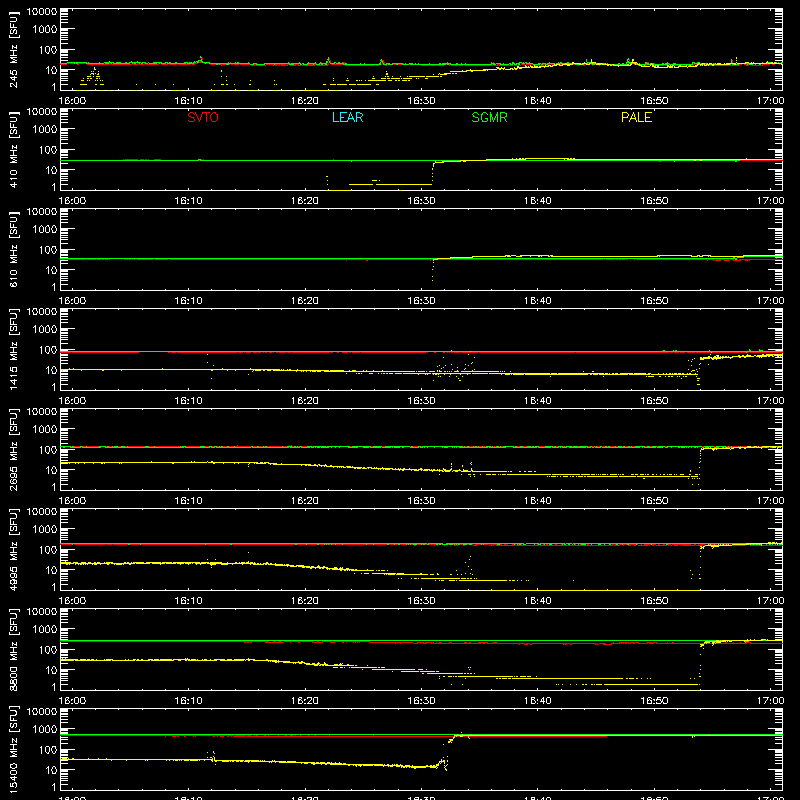Click the 16:00 time tick under 8800 MHz panel

(72, 701)
